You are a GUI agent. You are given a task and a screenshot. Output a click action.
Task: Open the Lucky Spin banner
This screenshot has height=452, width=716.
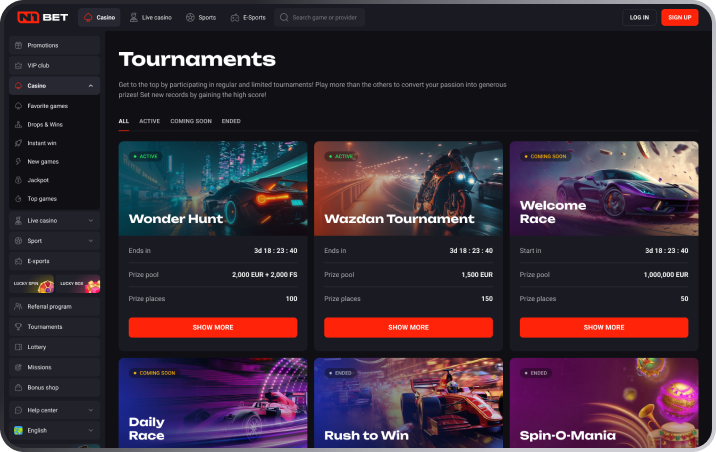tap(32, 284)
